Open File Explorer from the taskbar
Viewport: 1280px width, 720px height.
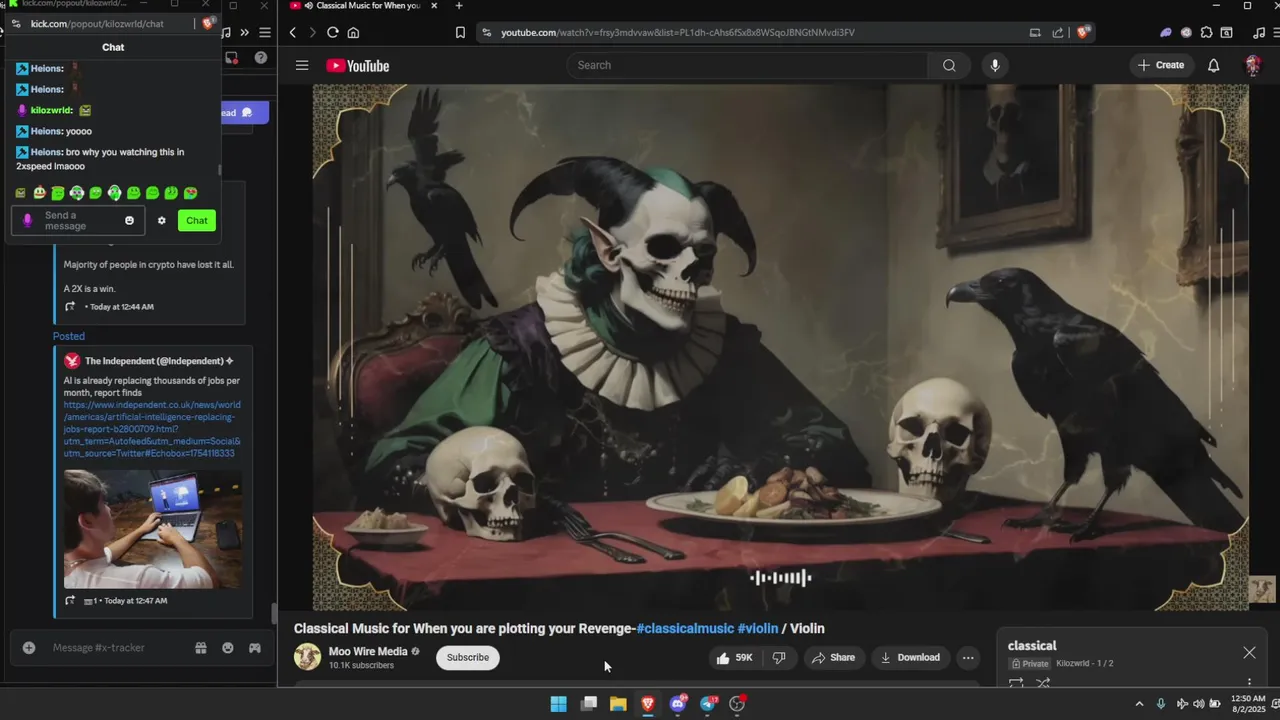[x=618, y=704]
